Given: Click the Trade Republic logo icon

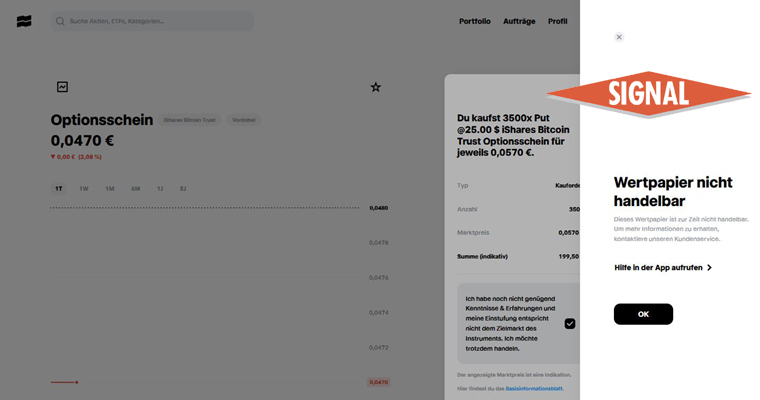Looking at the screenshot, I should click(x=24, y=21).
